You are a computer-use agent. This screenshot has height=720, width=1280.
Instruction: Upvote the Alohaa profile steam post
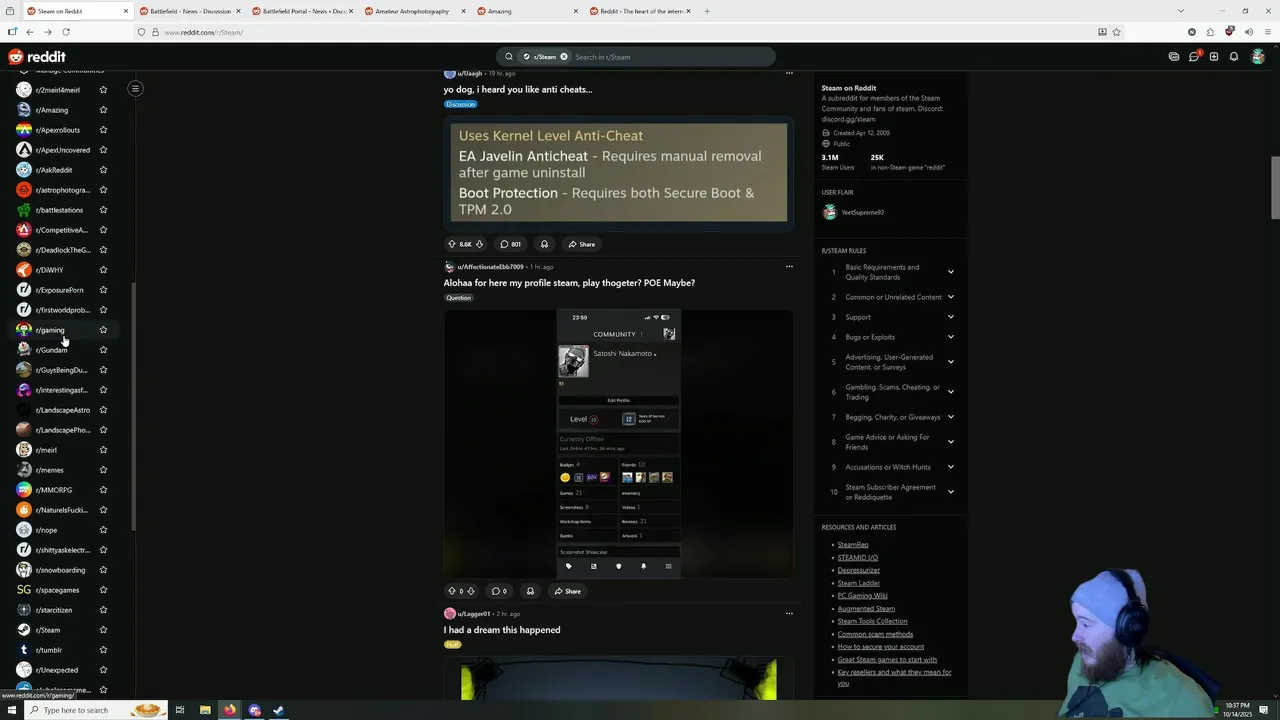point(451,591)
